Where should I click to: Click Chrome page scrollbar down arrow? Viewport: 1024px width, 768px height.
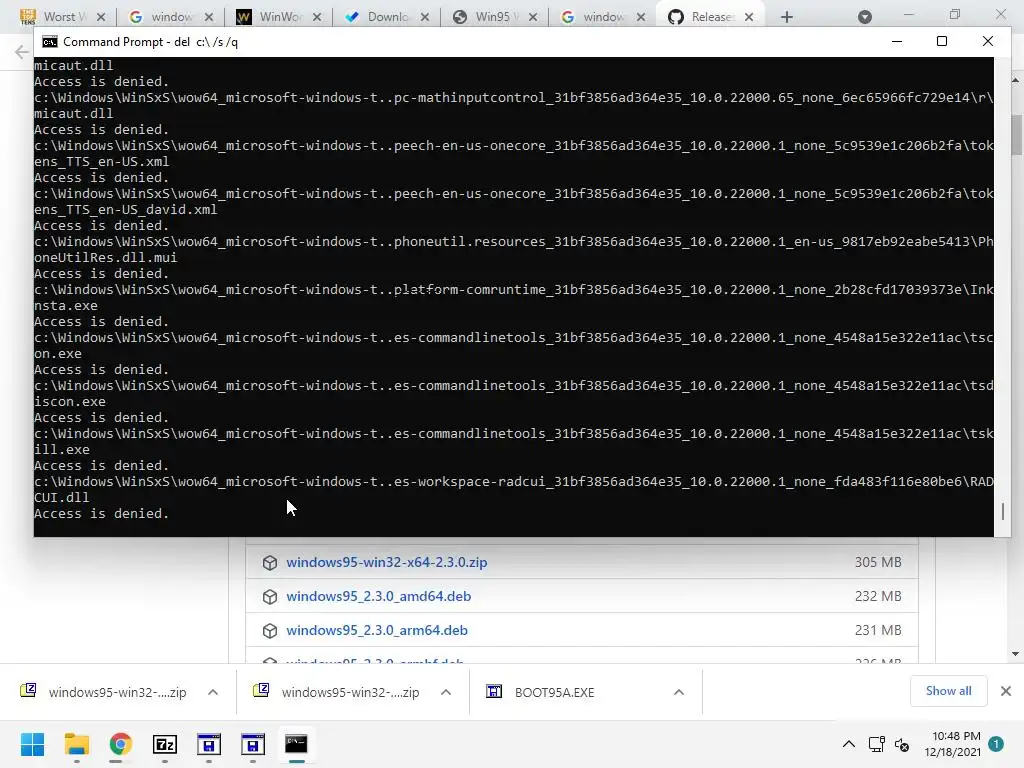pos(1016,654)
